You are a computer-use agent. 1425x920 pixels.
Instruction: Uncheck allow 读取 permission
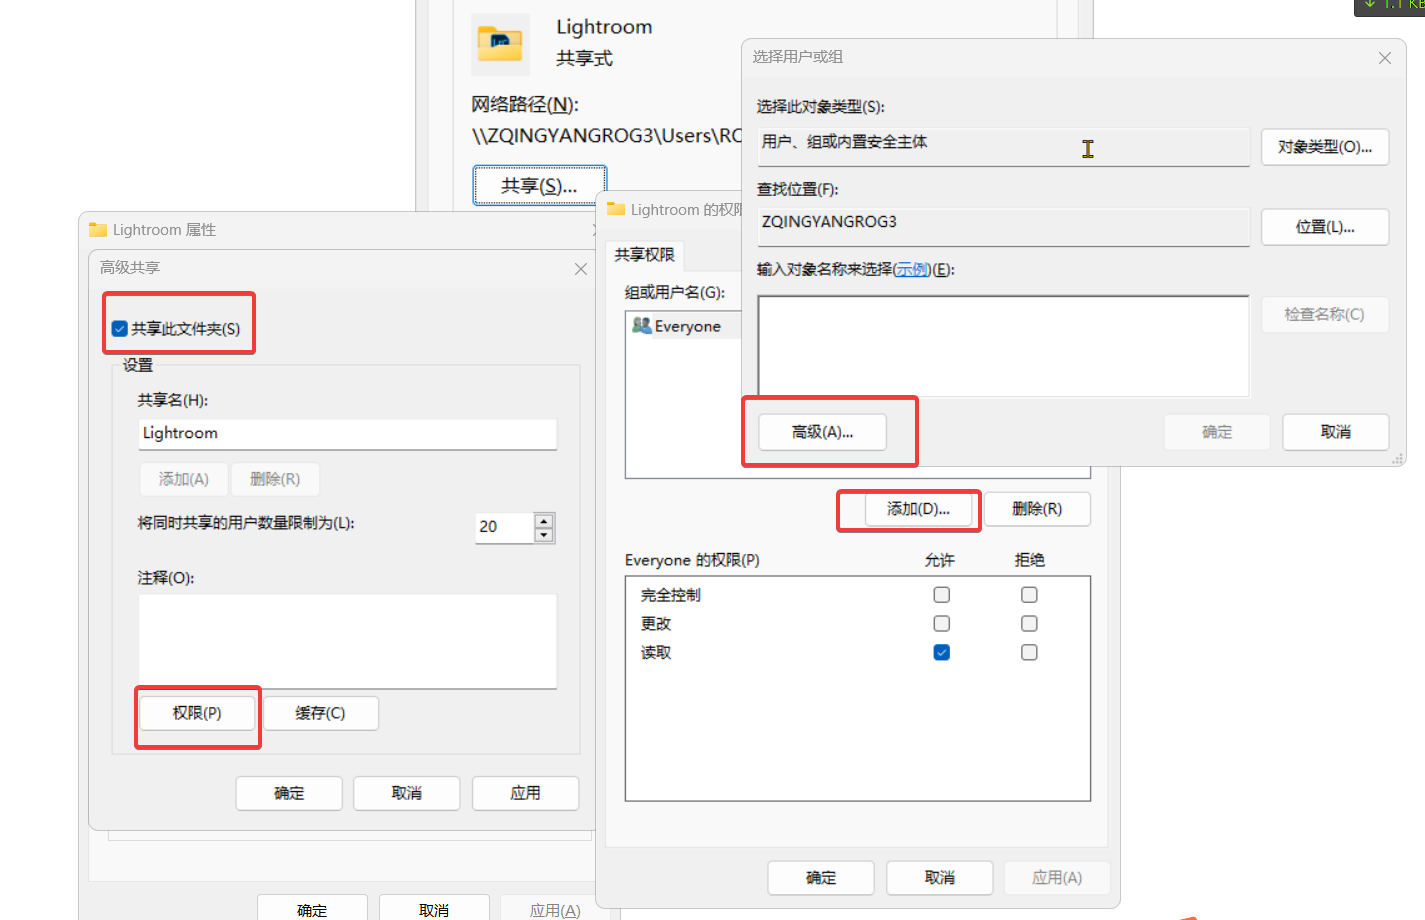(942, 653)
